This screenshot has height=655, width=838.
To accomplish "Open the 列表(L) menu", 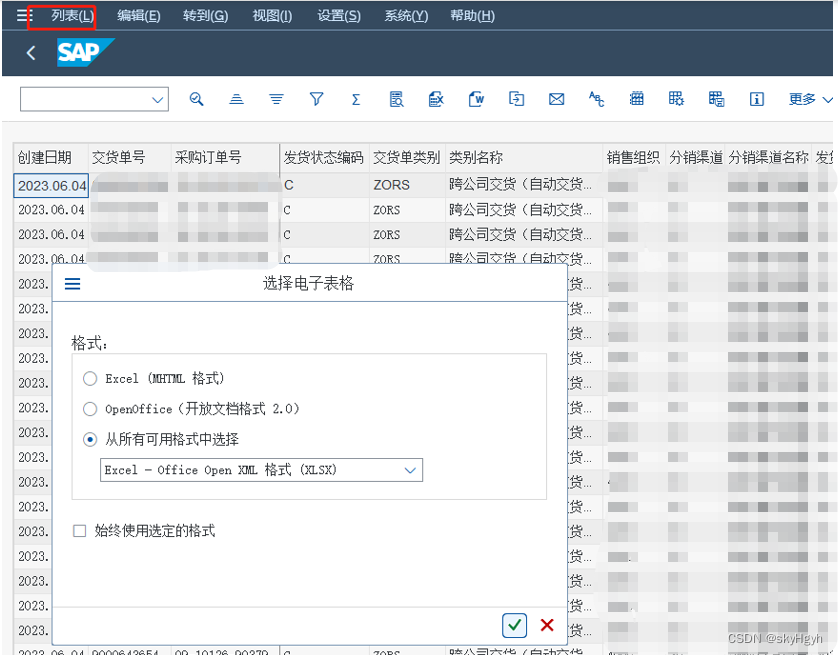I will pyautogui.click(x=73, y=15).
